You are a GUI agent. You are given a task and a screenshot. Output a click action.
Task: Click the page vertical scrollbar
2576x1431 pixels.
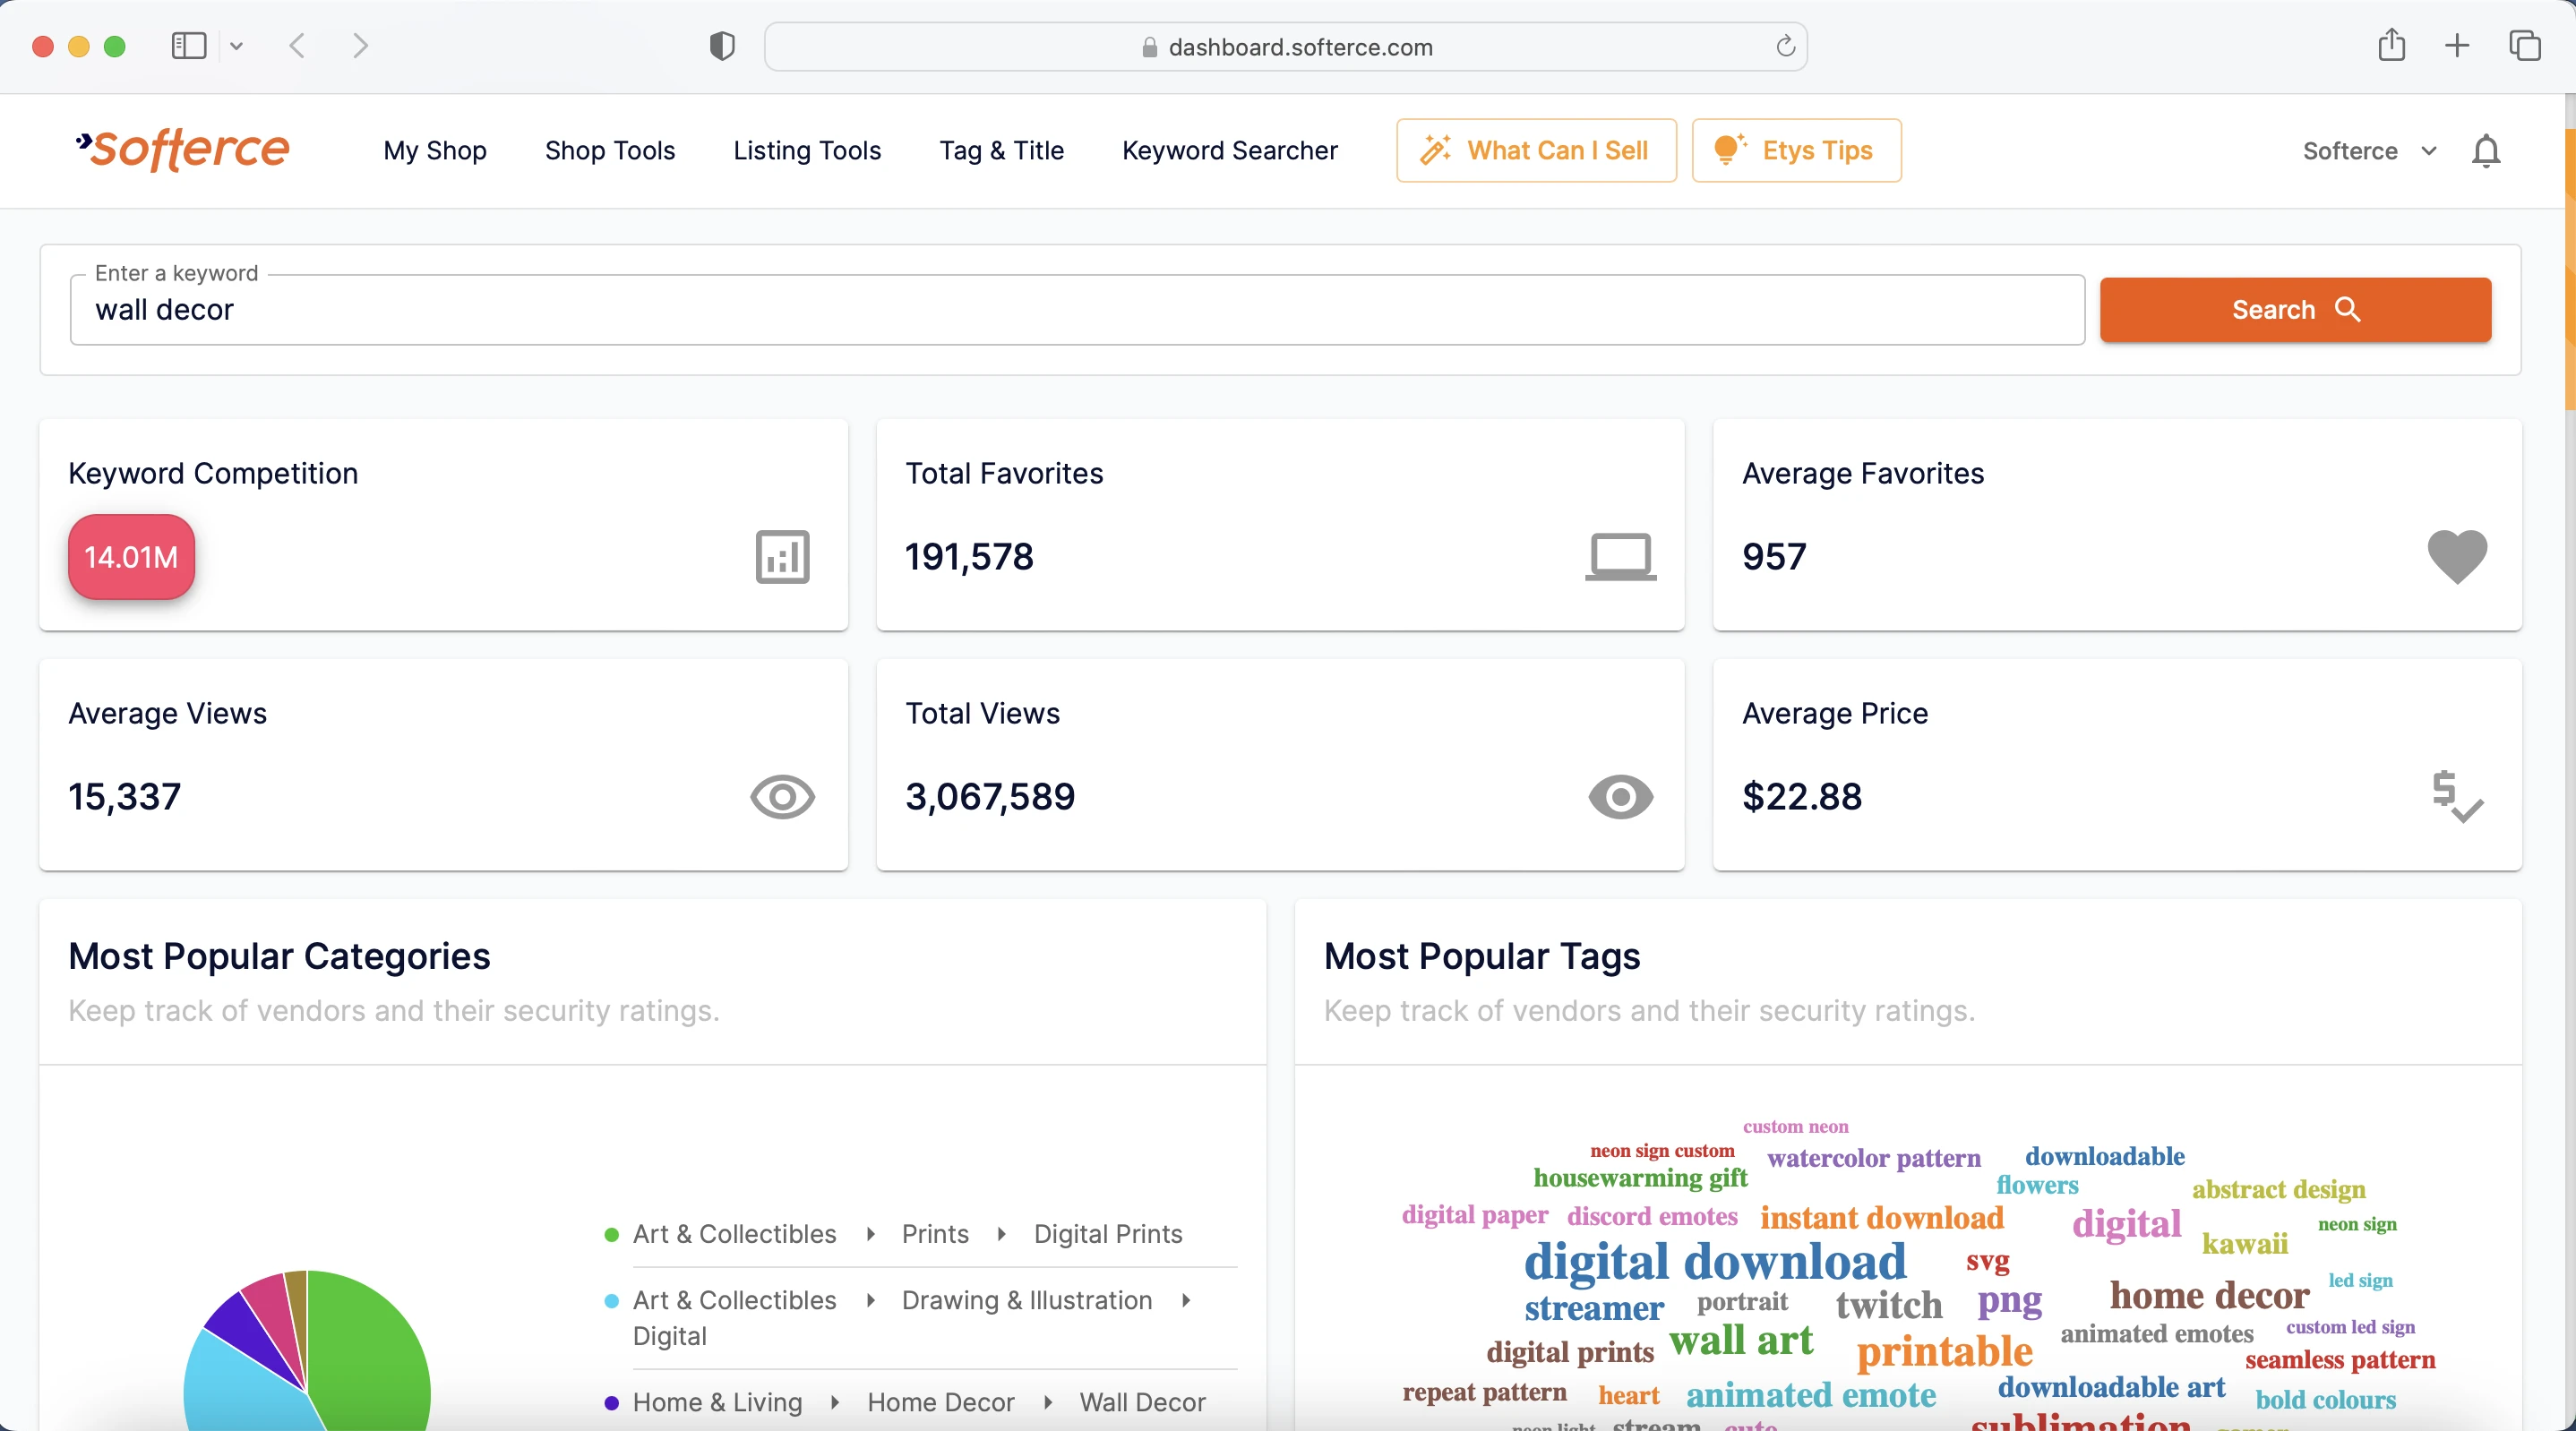2569,270
